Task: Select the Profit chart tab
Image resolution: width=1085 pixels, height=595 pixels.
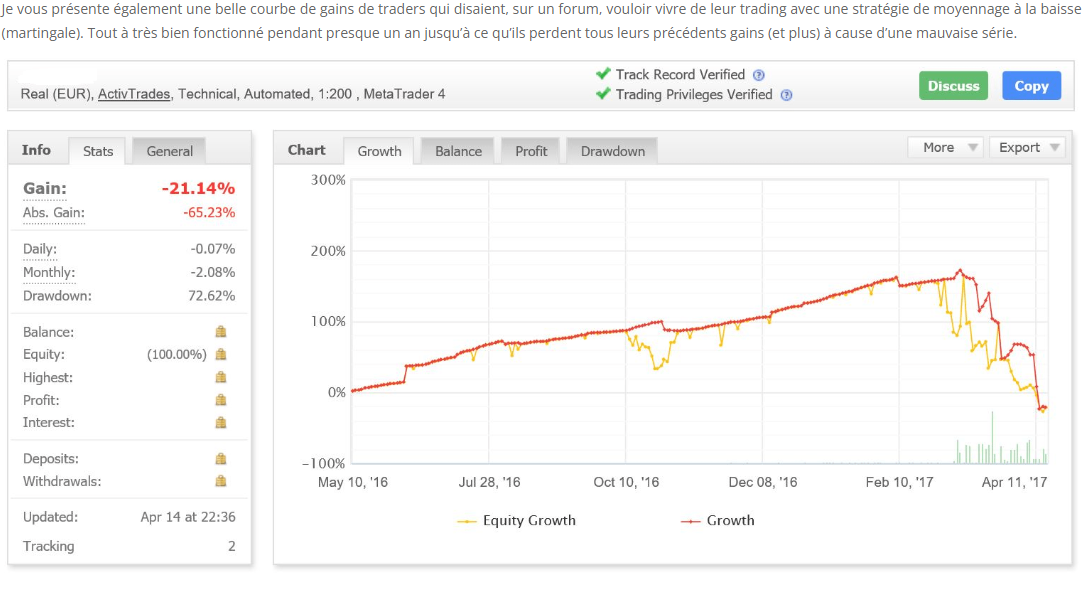Action: (531, 151)
